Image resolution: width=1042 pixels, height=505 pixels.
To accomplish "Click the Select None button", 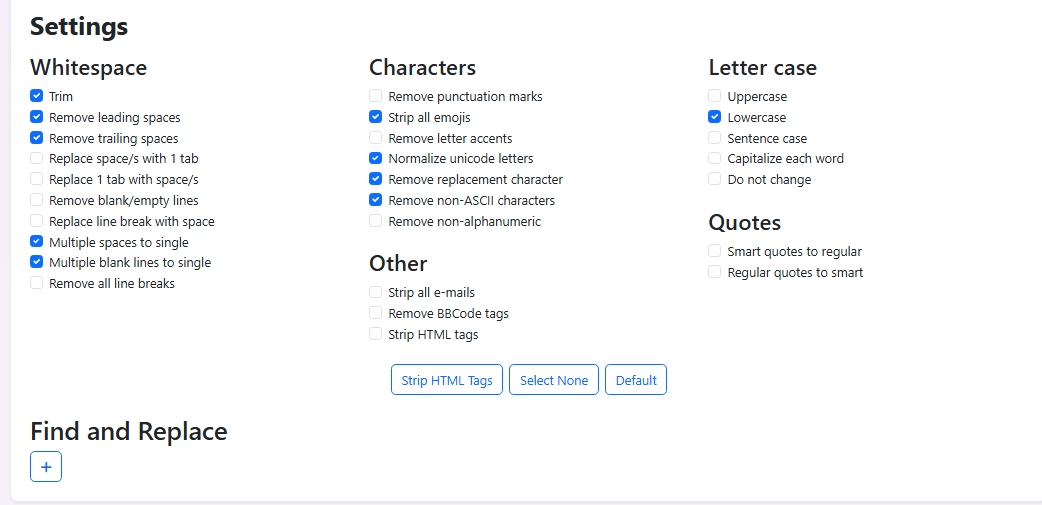I will tap(554, 380).
